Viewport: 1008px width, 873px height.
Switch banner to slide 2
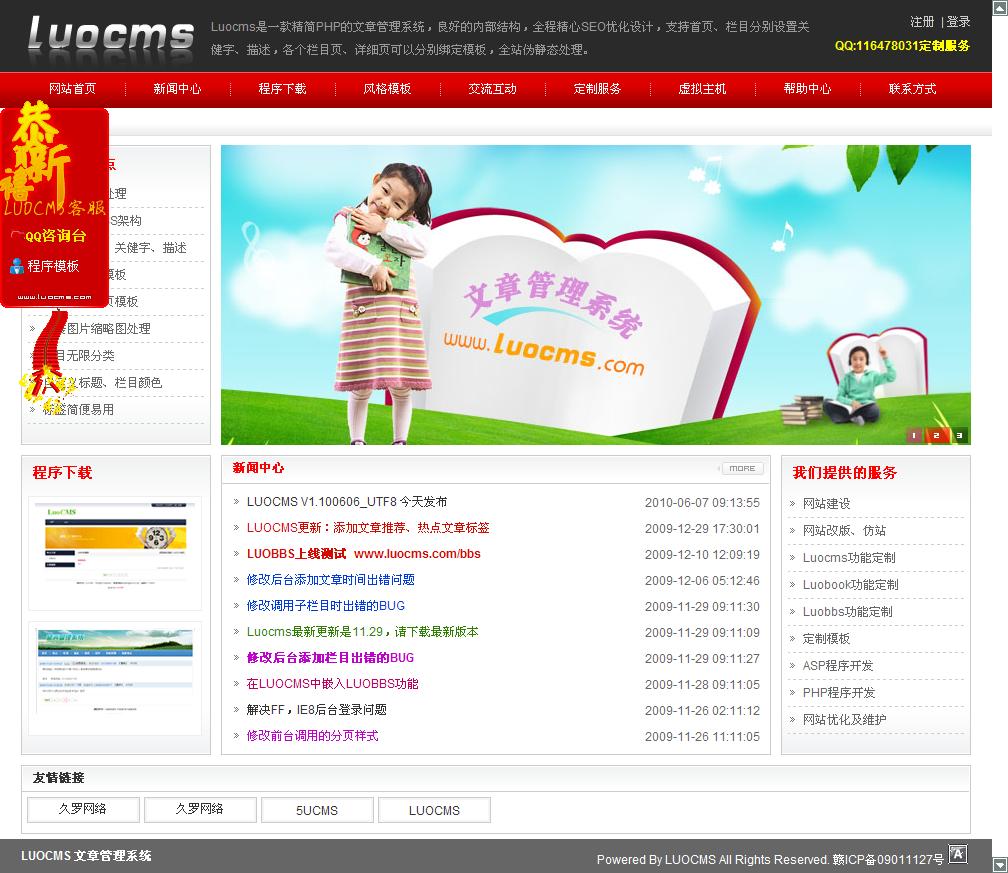pos(936,435)
